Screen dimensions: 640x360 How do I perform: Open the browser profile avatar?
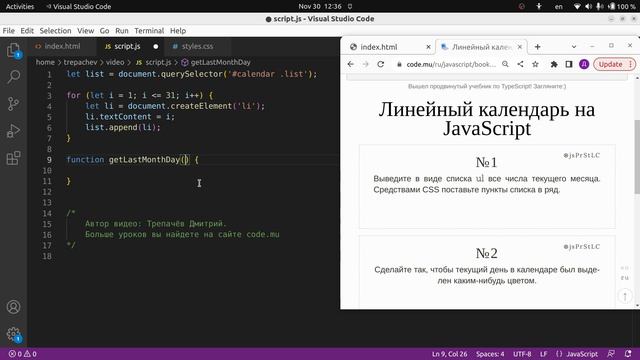pos(584,64)
